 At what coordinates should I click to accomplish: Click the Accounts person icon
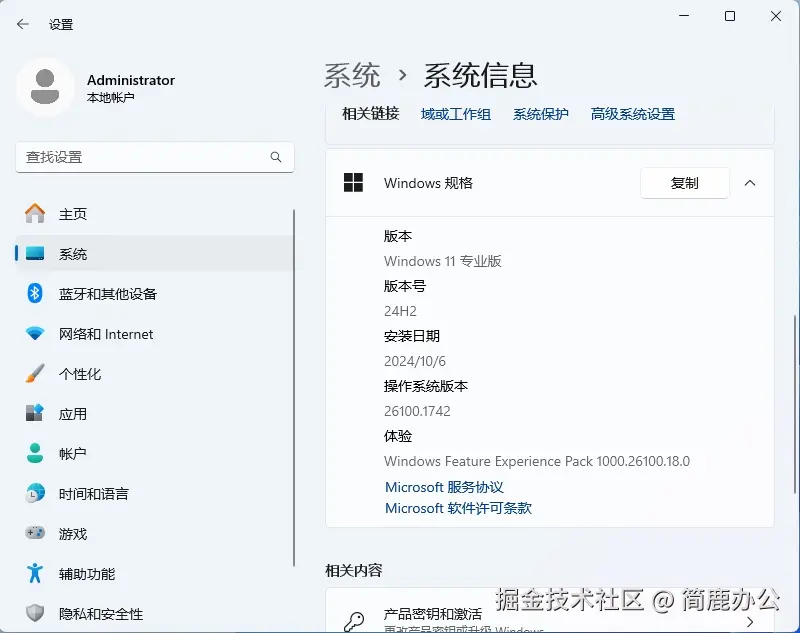35,453
